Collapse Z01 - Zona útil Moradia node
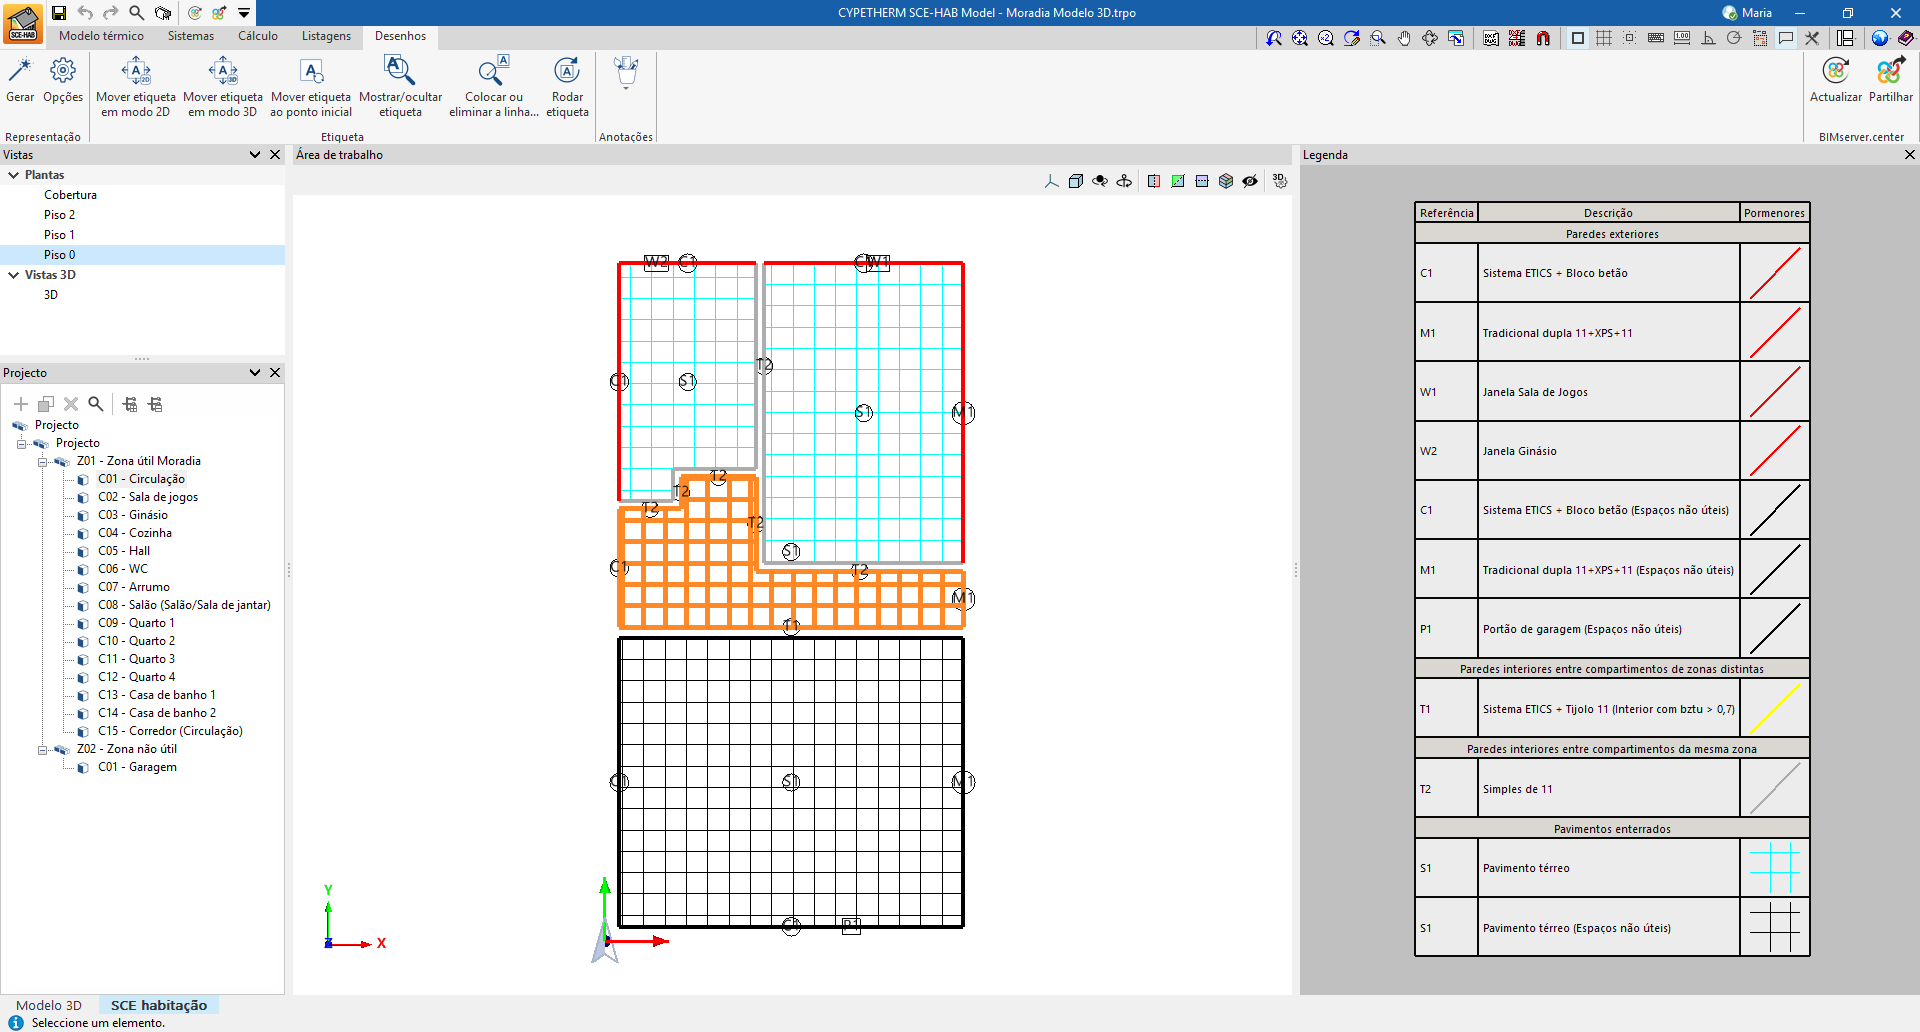The width and height of the screenshot is (1920, 1032). [43, 462]
